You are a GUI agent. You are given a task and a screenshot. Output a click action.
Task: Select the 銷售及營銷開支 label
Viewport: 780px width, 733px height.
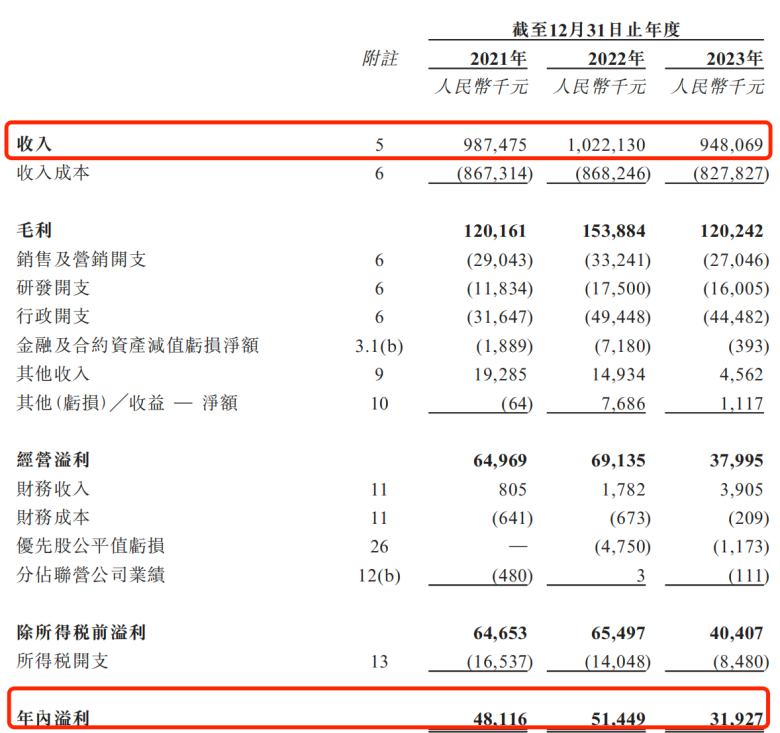(x=81, y=259)
